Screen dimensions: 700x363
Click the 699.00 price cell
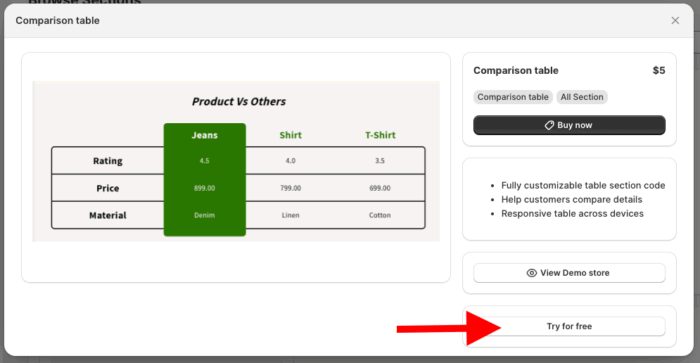(380, 188)
